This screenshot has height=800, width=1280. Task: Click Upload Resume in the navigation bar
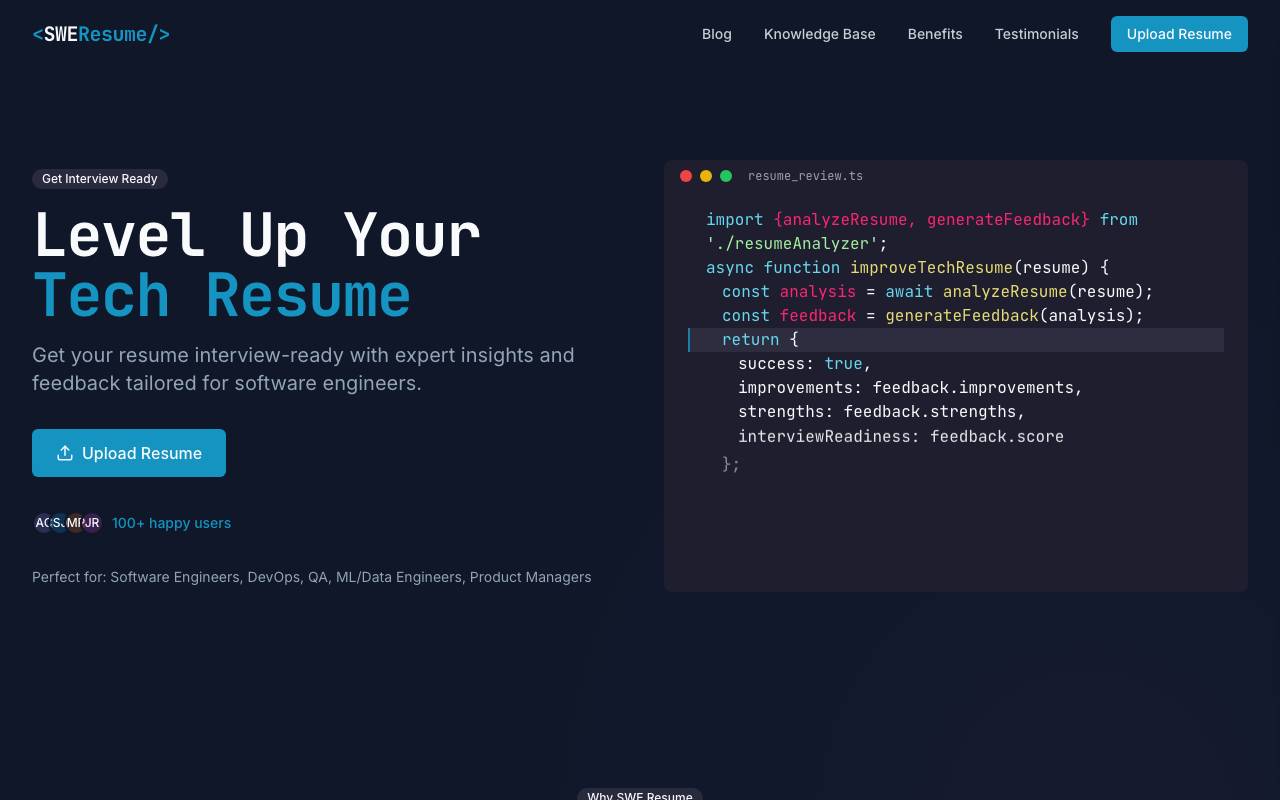click(x=1179, y=34)
